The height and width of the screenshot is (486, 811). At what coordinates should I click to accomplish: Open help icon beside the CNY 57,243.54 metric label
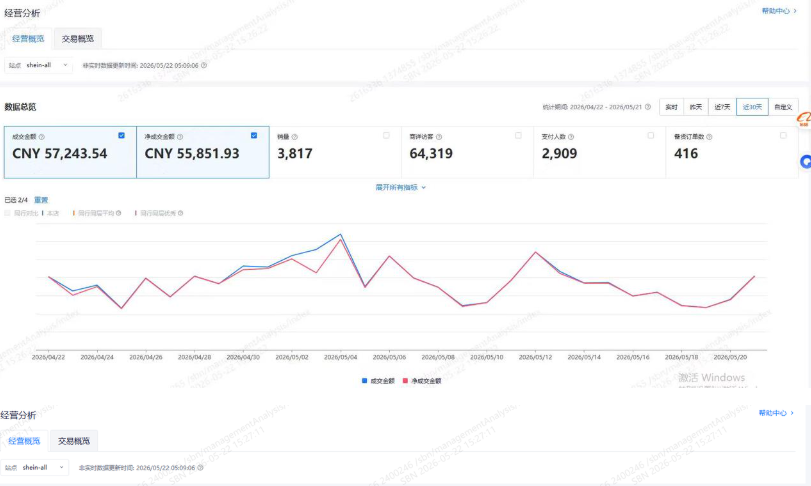pyautogui.click(x=42, y=137)
